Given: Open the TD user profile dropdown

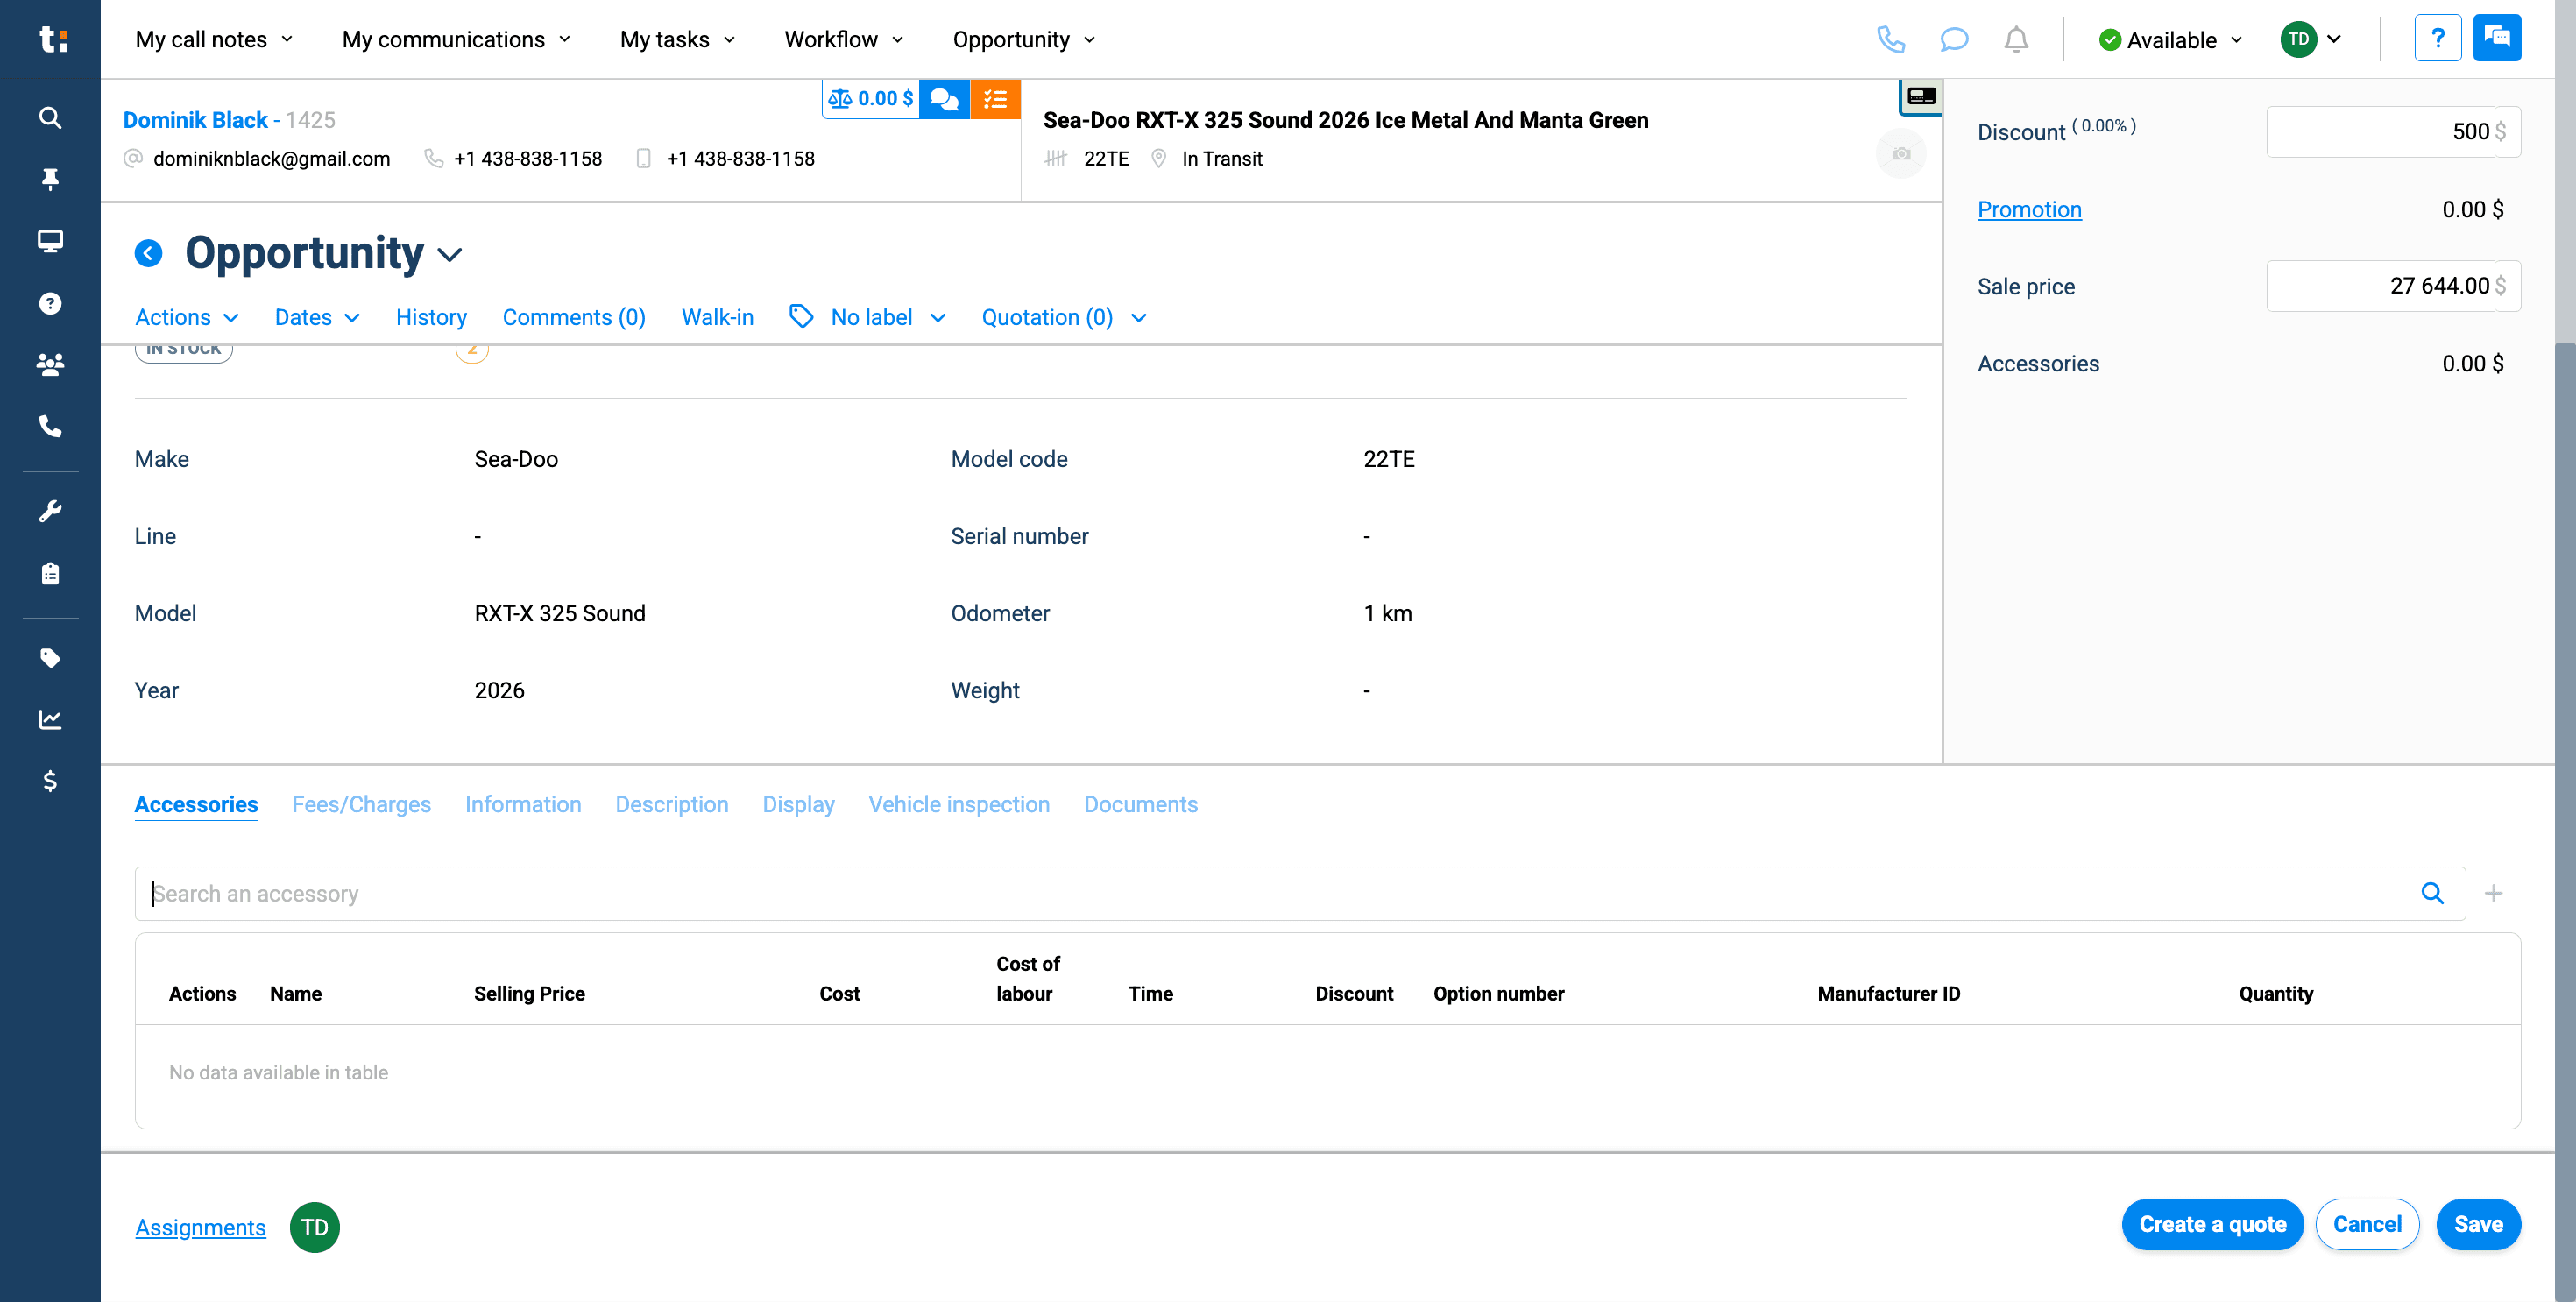Looking at the screenshot, I should (2311, 39).
